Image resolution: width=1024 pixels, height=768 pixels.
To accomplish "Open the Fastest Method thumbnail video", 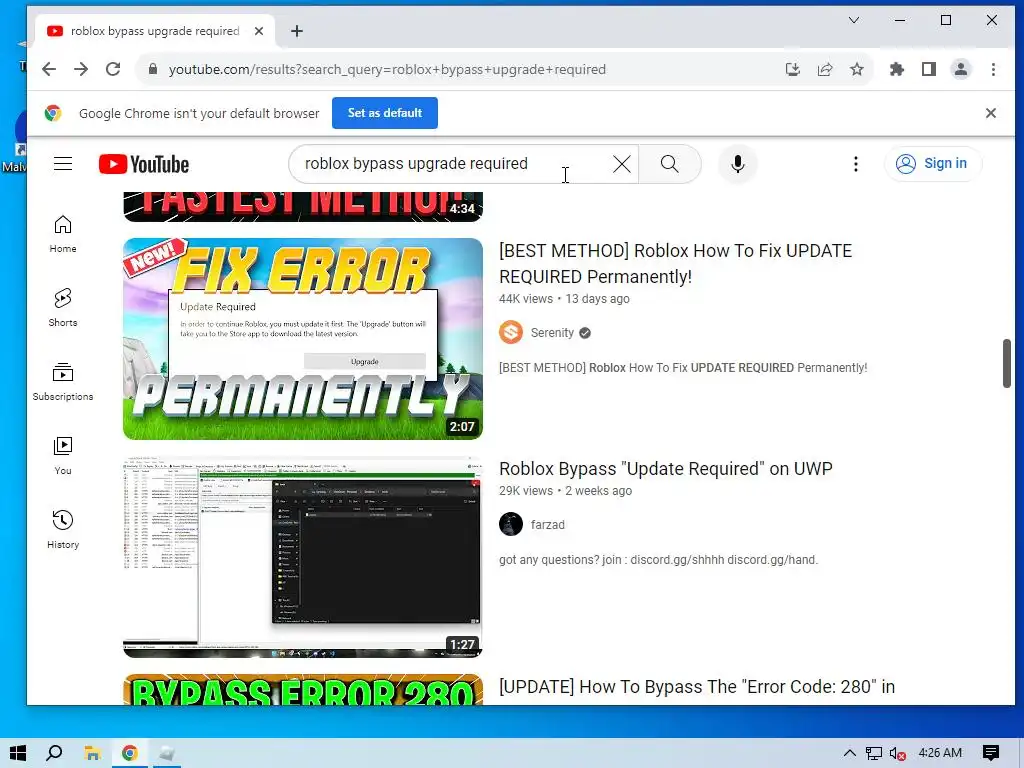I will (x=303, y=206).
